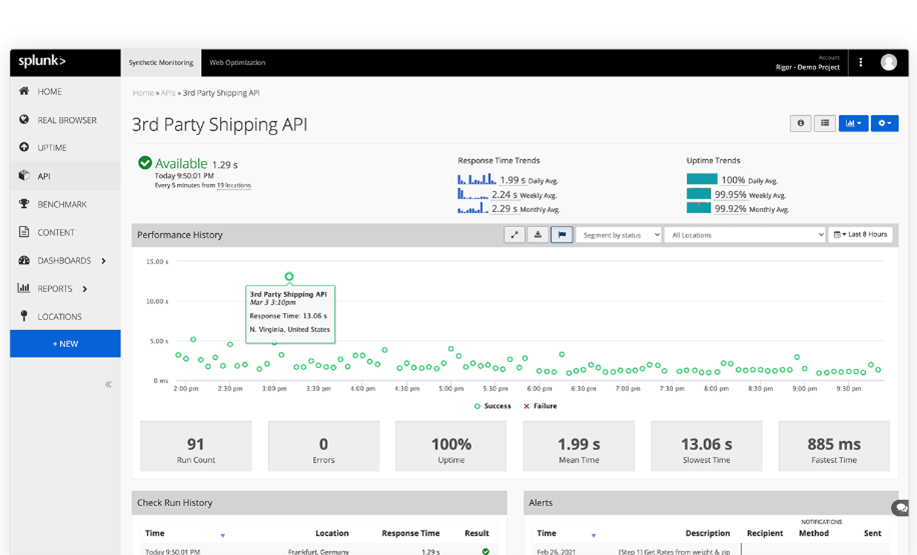
Task: Click the daily average uptime bar
Action: click(x=701, y=180)
